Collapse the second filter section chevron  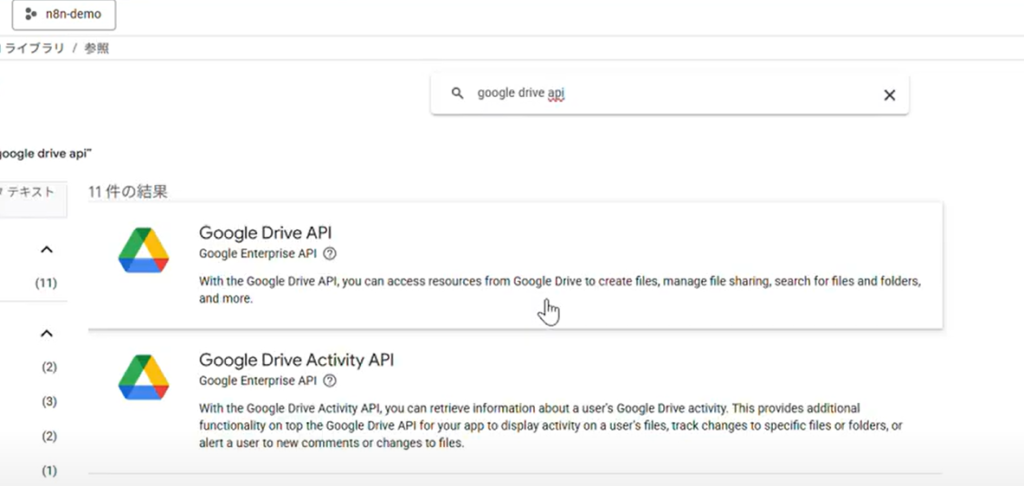pos(46,334)
